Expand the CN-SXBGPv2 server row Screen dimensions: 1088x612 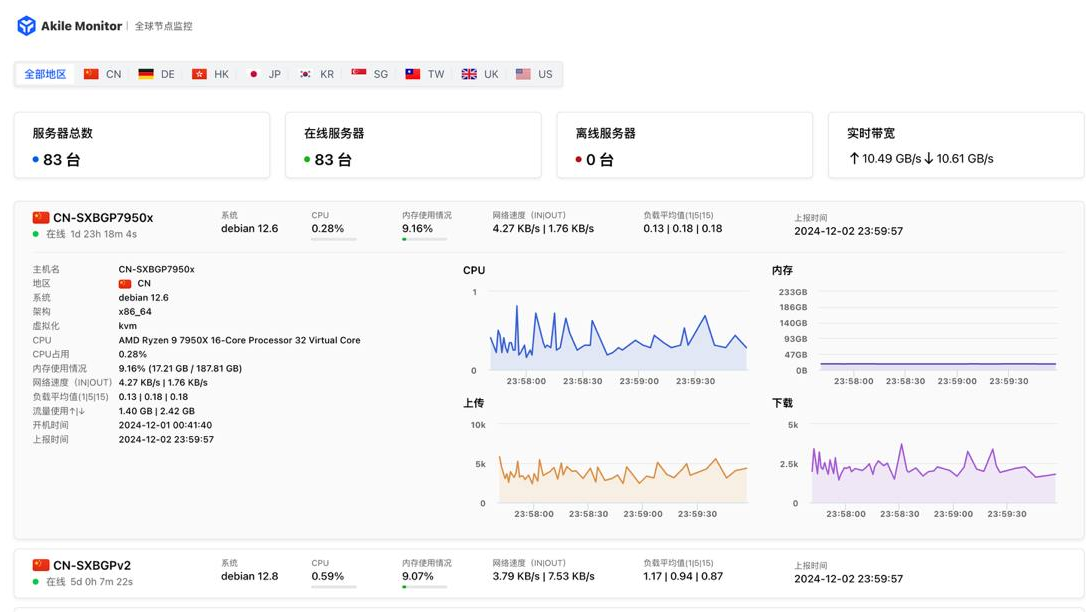coord(548,572)
